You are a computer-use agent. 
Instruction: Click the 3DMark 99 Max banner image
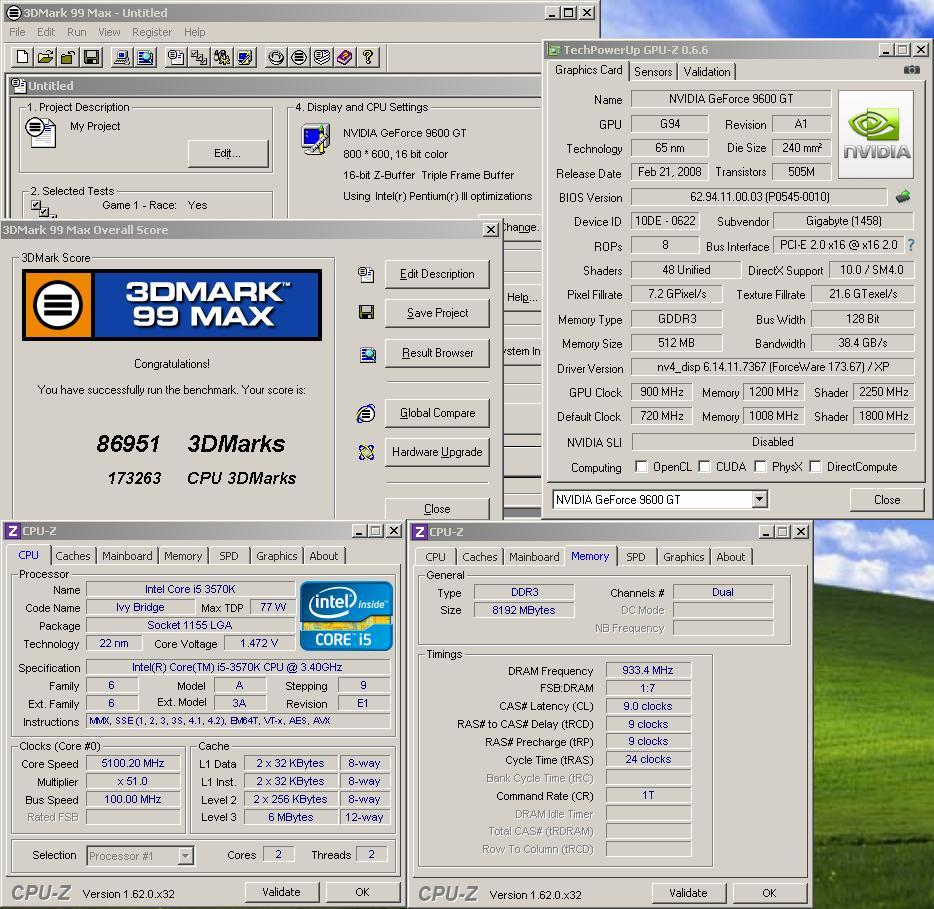[x=172, y=304]
